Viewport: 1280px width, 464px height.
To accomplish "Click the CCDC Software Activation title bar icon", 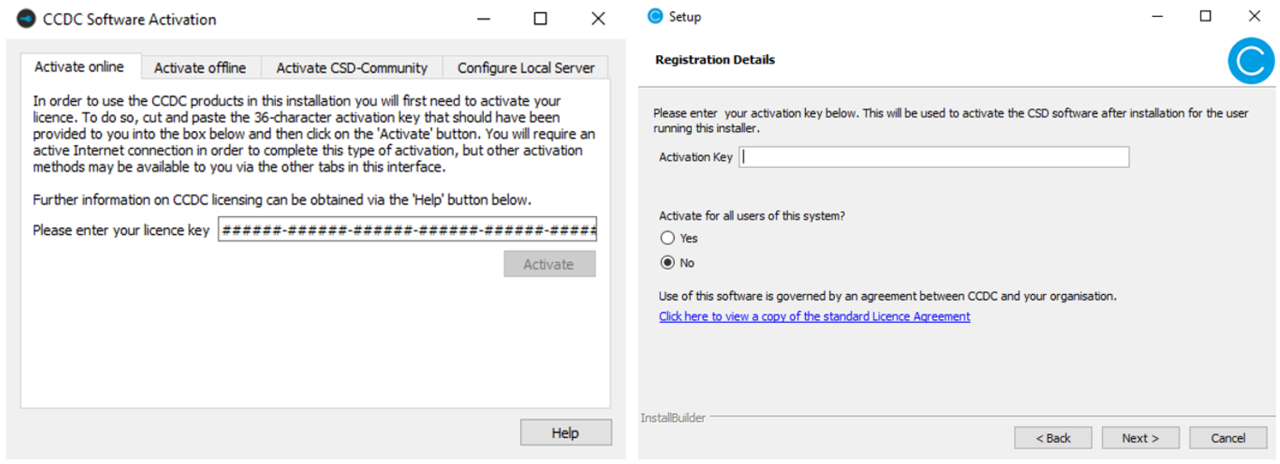I will pyautogui.click(x=26, y=19).
